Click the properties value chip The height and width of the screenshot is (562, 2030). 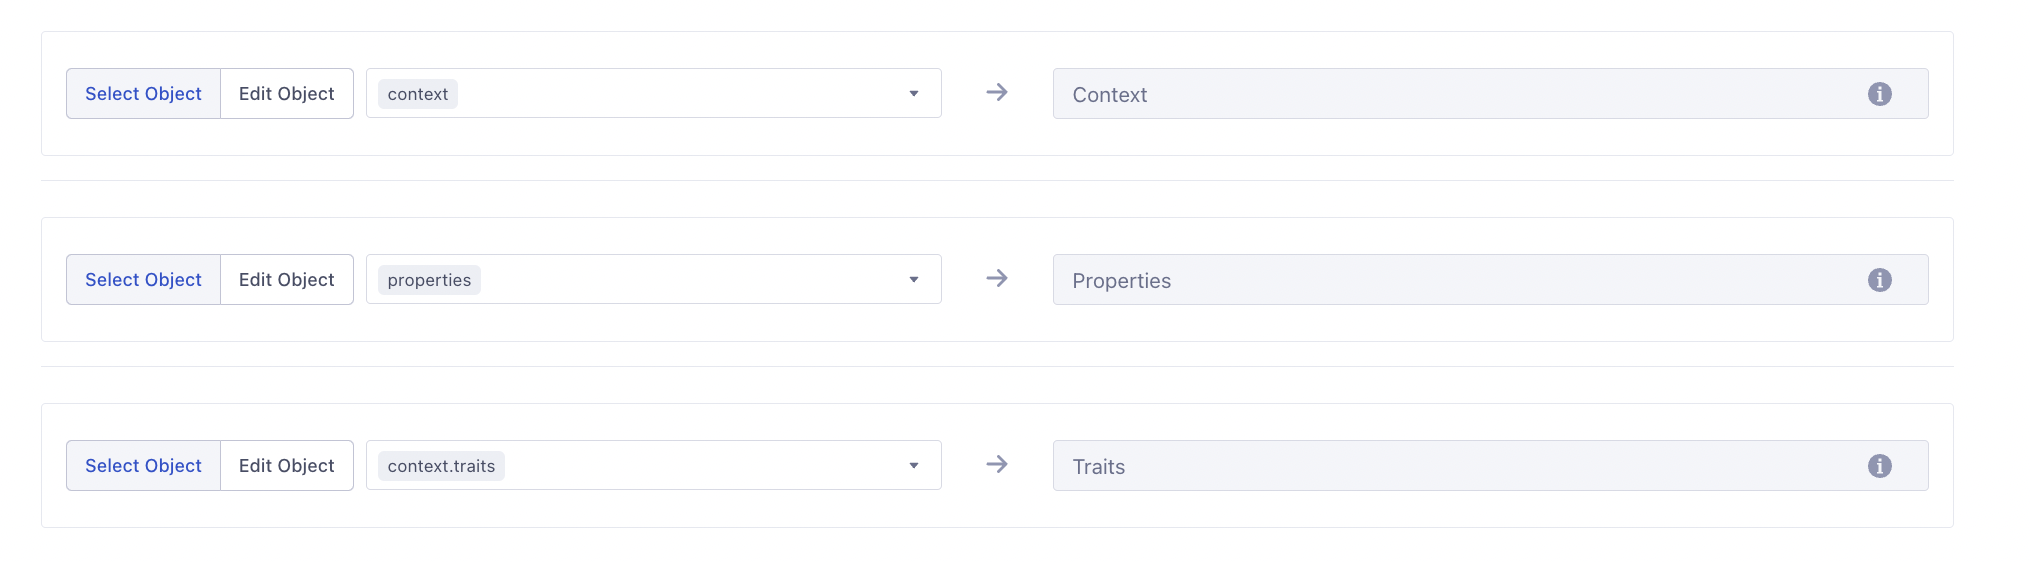pos(429,280)
